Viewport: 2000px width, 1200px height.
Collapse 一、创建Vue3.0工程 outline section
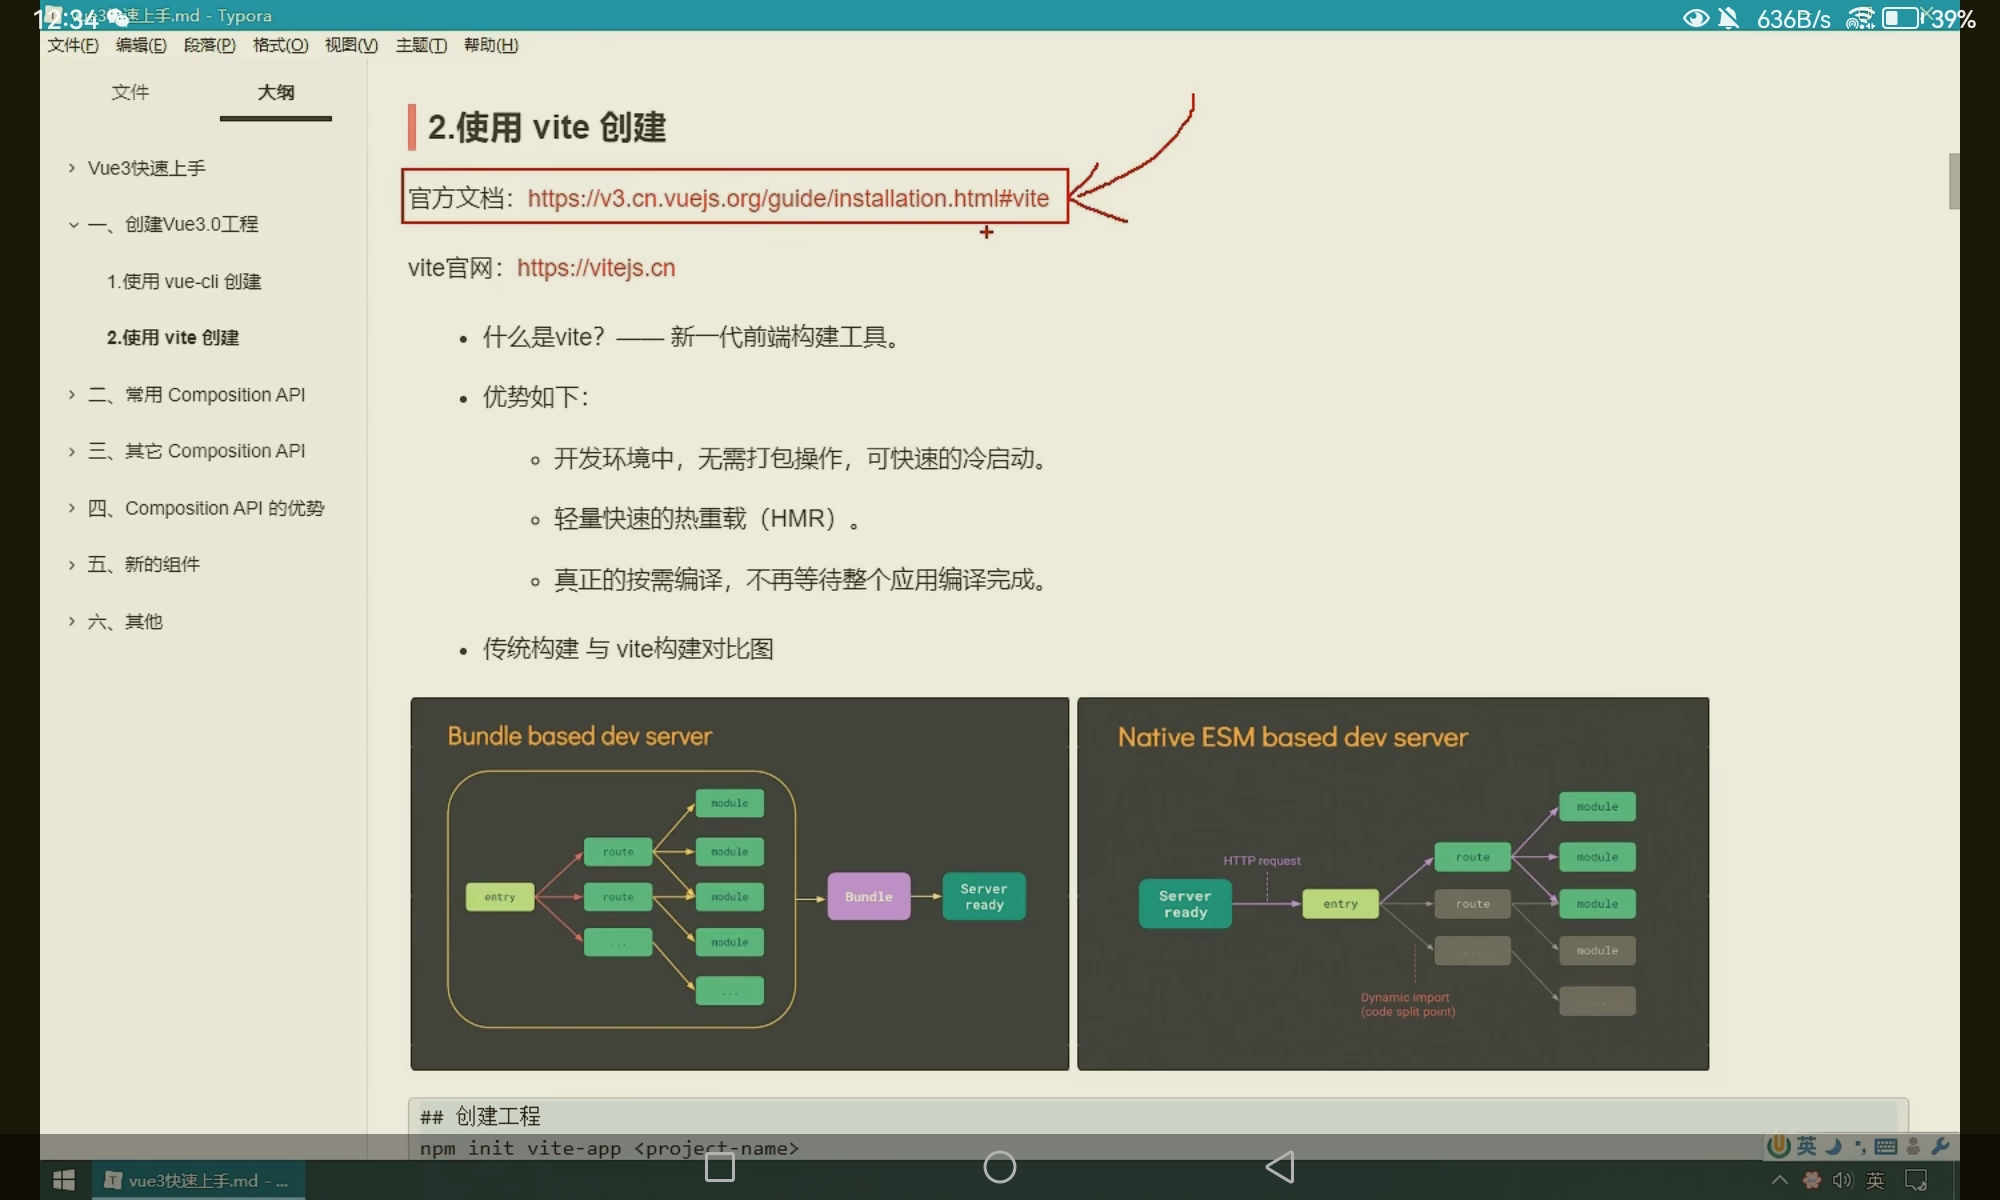tap(73, 225)
